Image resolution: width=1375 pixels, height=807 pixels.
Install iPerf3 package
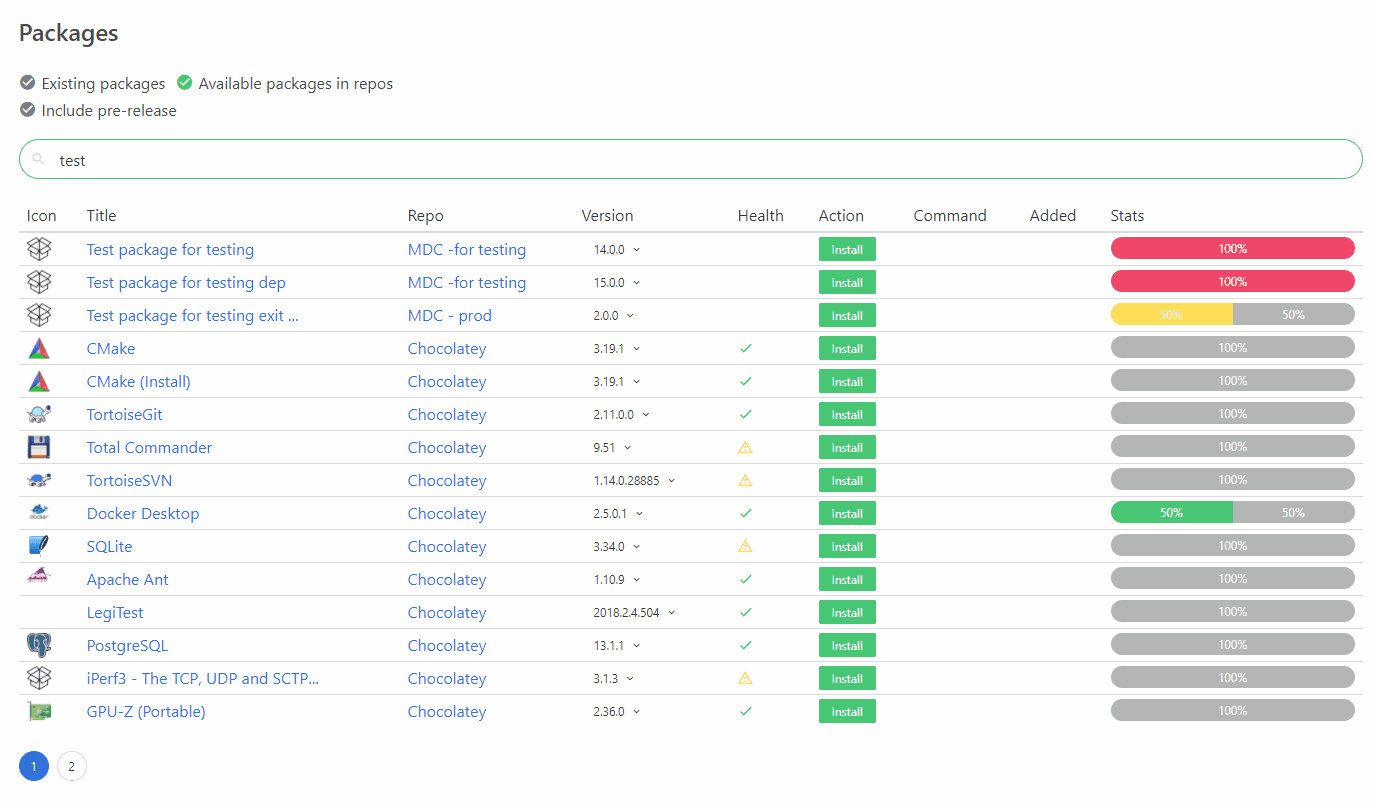point(847,678)
